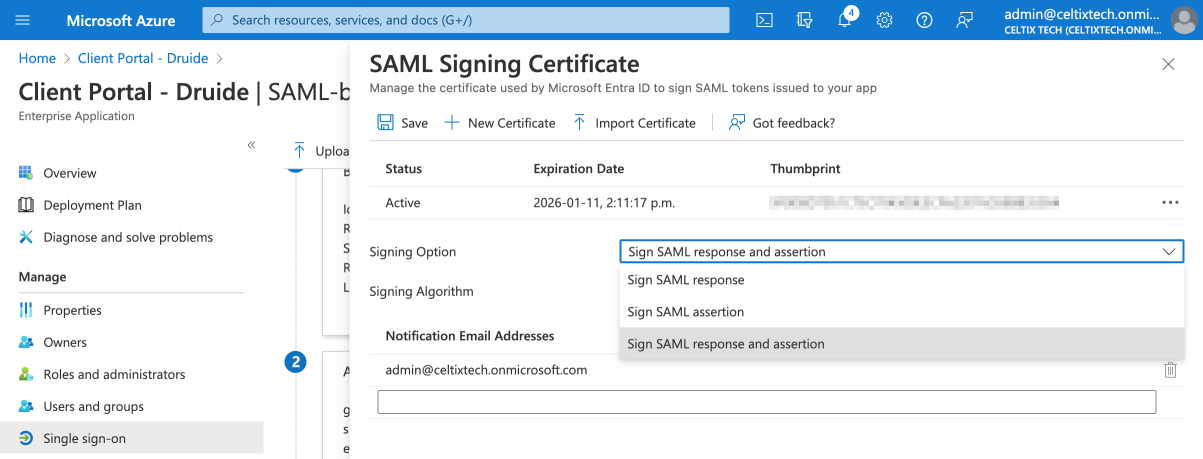Open Cloud Shell from the top bar
Screen dimensions: 1203x459
[x=764, y=20]
